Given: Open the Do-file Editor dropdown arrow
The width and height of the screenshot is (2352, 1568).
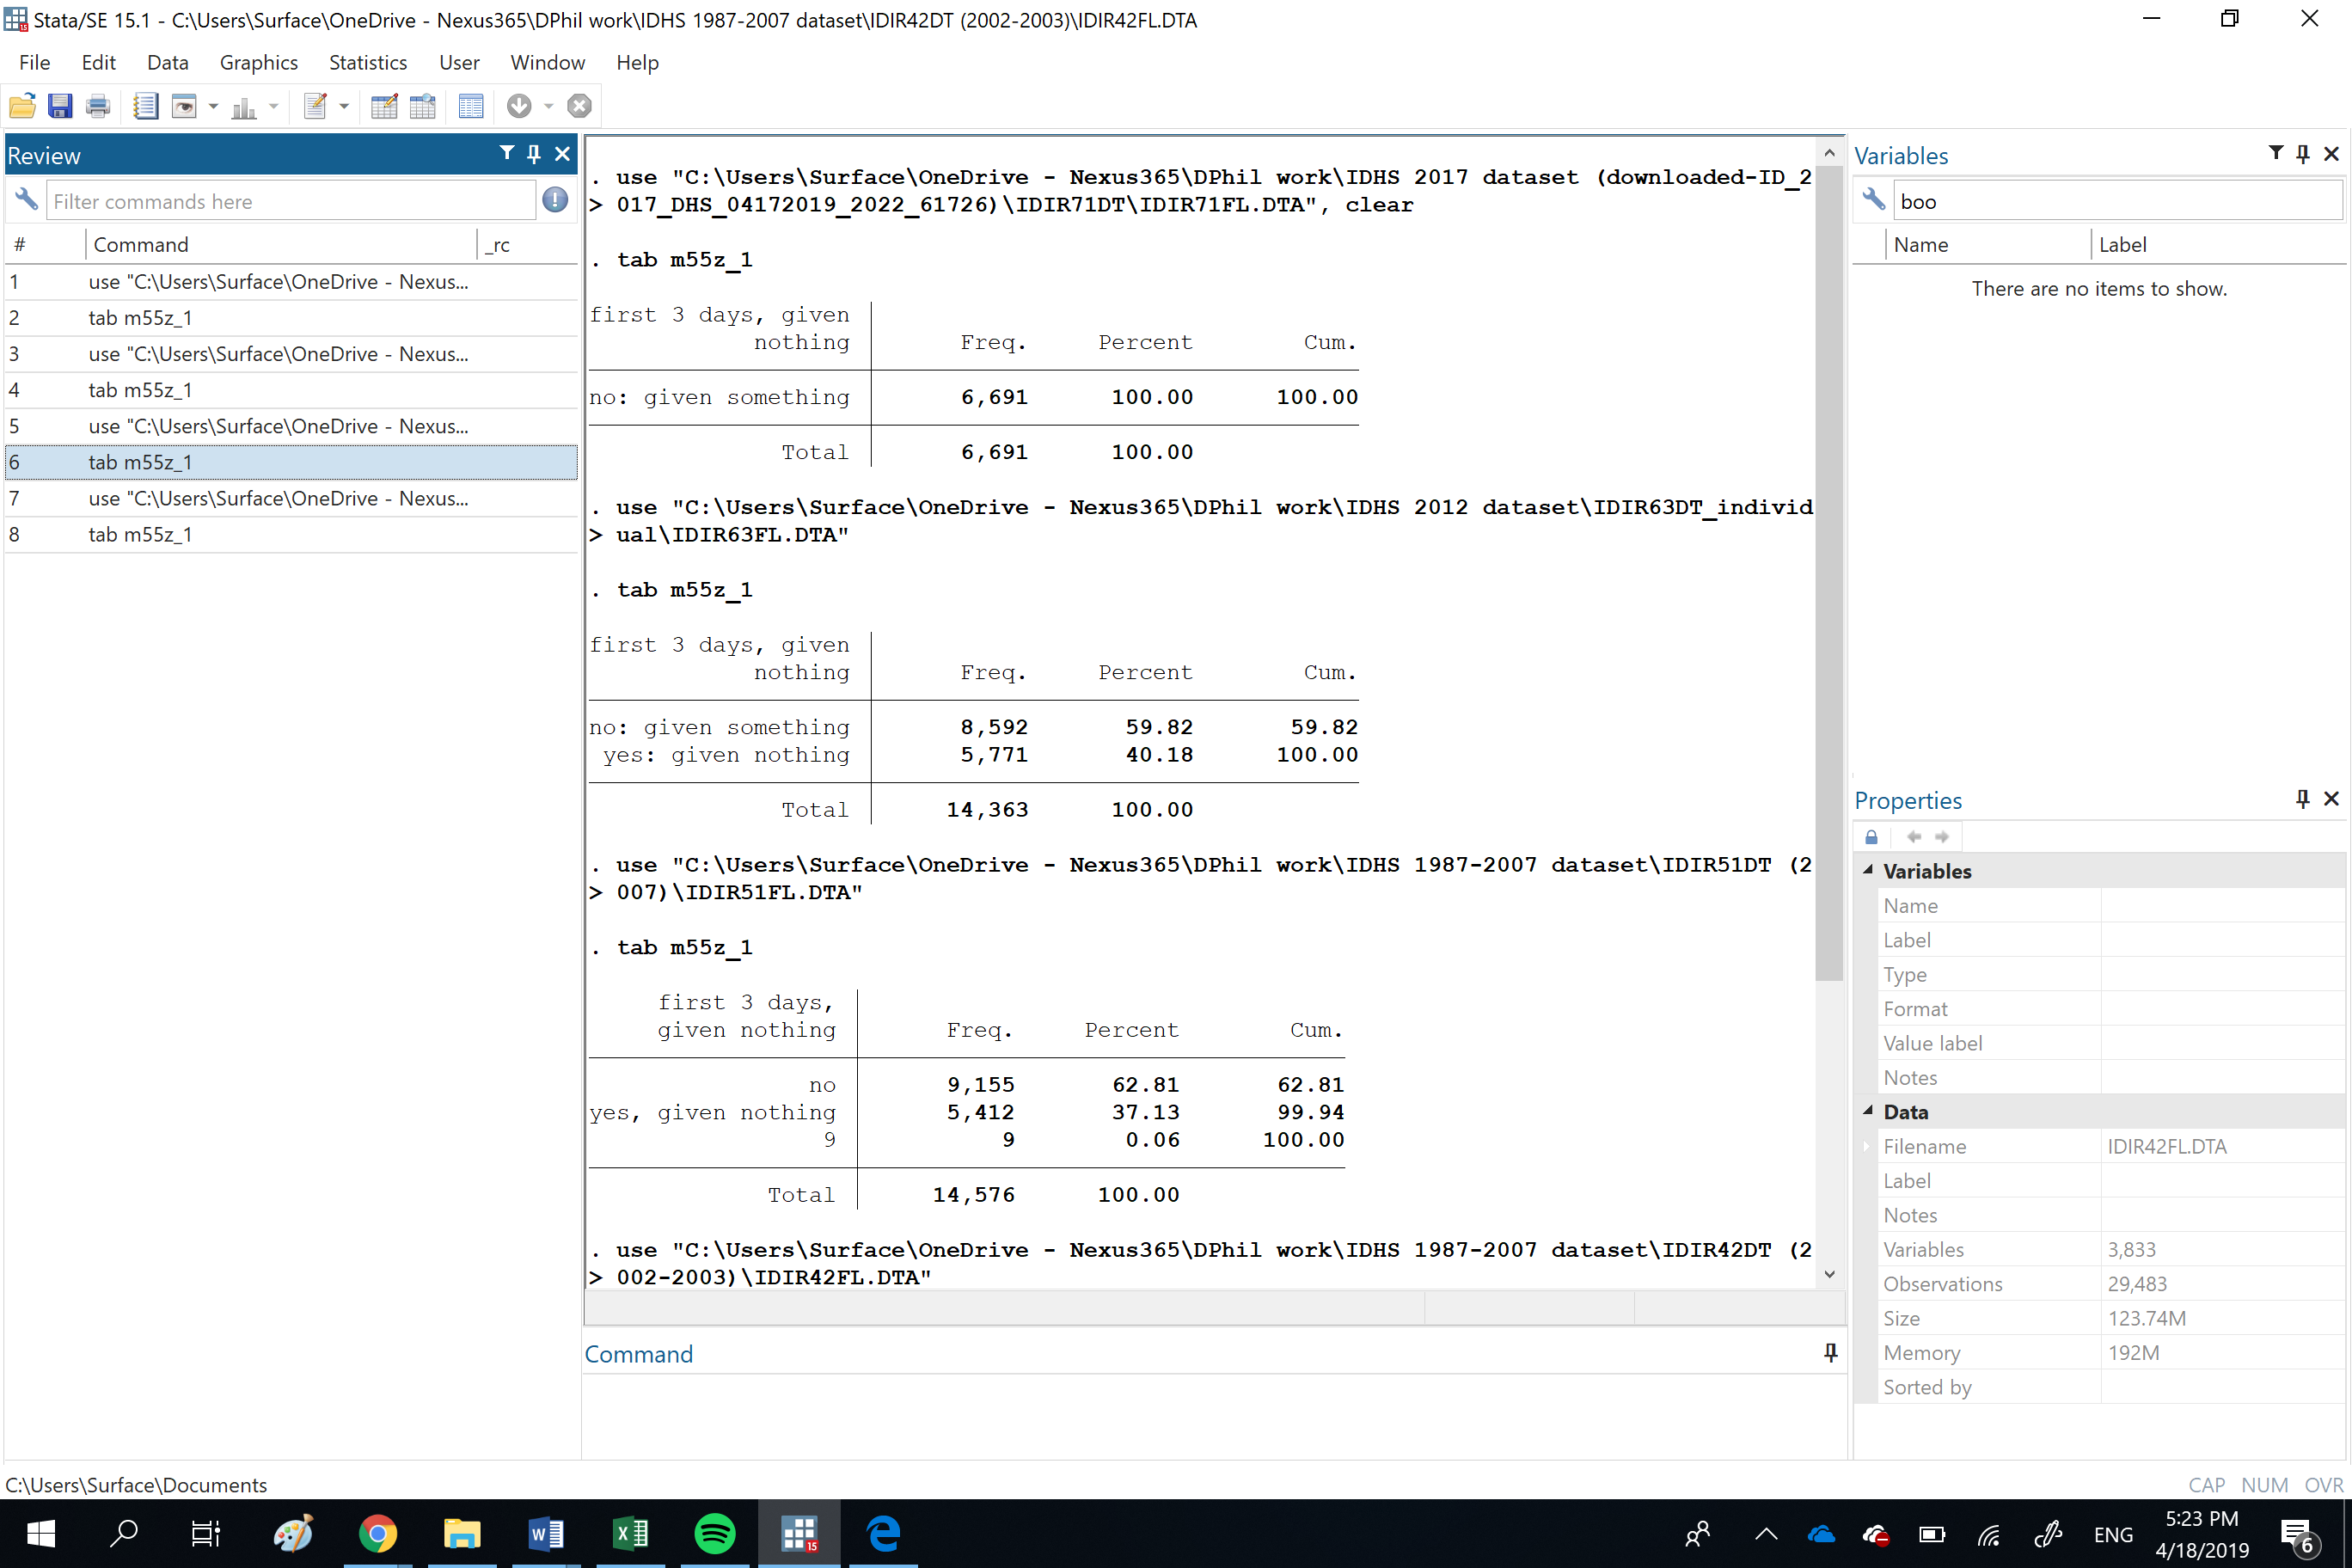Looking at the screenshot, I should coord(344,106).
